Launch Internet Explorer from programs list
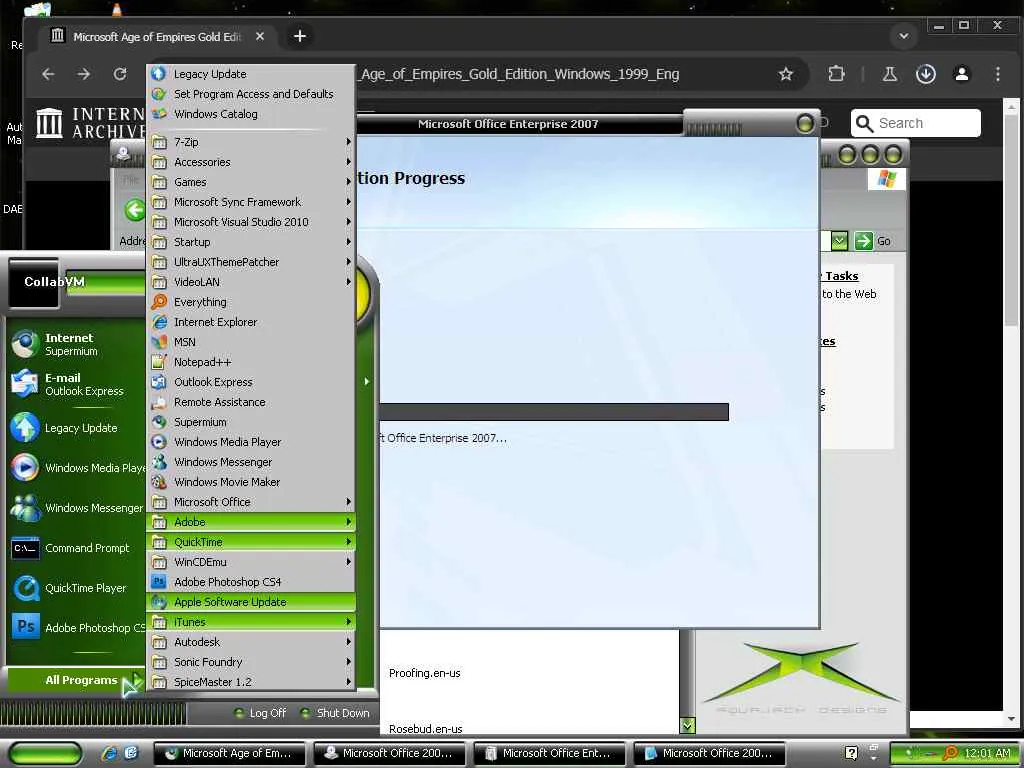The height and width of the screenshot is (768, 1024). click(251, 322)
